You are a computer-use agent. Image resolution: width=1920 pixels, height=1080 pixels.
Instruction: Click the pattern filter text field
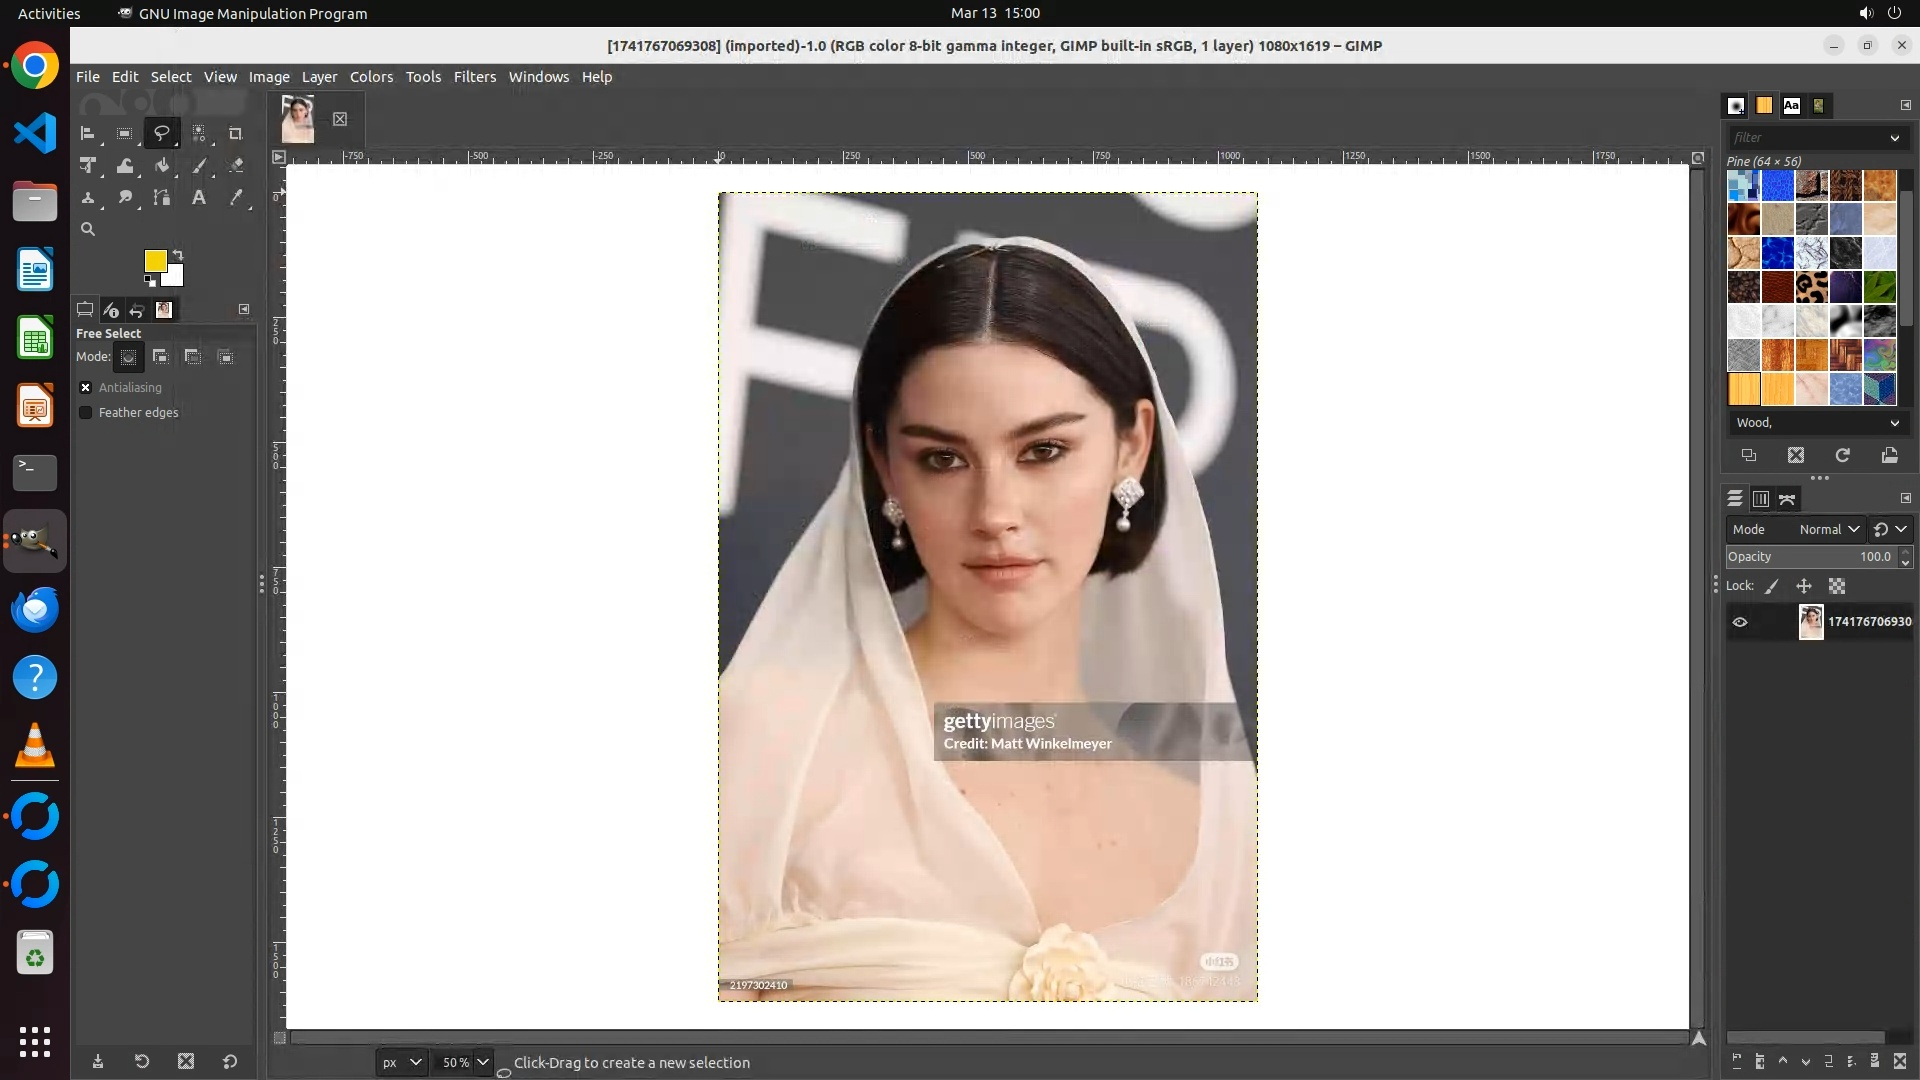pos(1806,138)
